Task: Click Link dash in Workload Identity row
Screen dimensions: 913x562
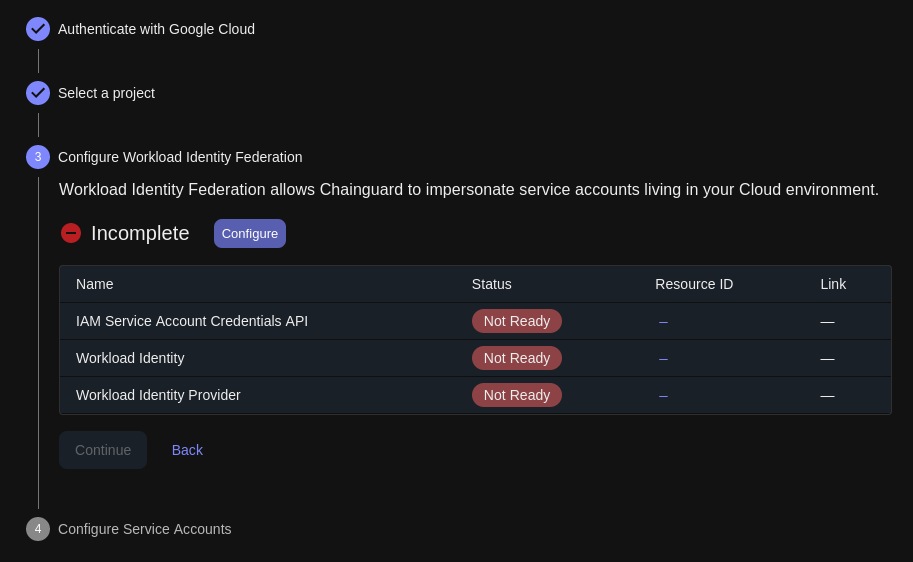Action: coord(827,359)
